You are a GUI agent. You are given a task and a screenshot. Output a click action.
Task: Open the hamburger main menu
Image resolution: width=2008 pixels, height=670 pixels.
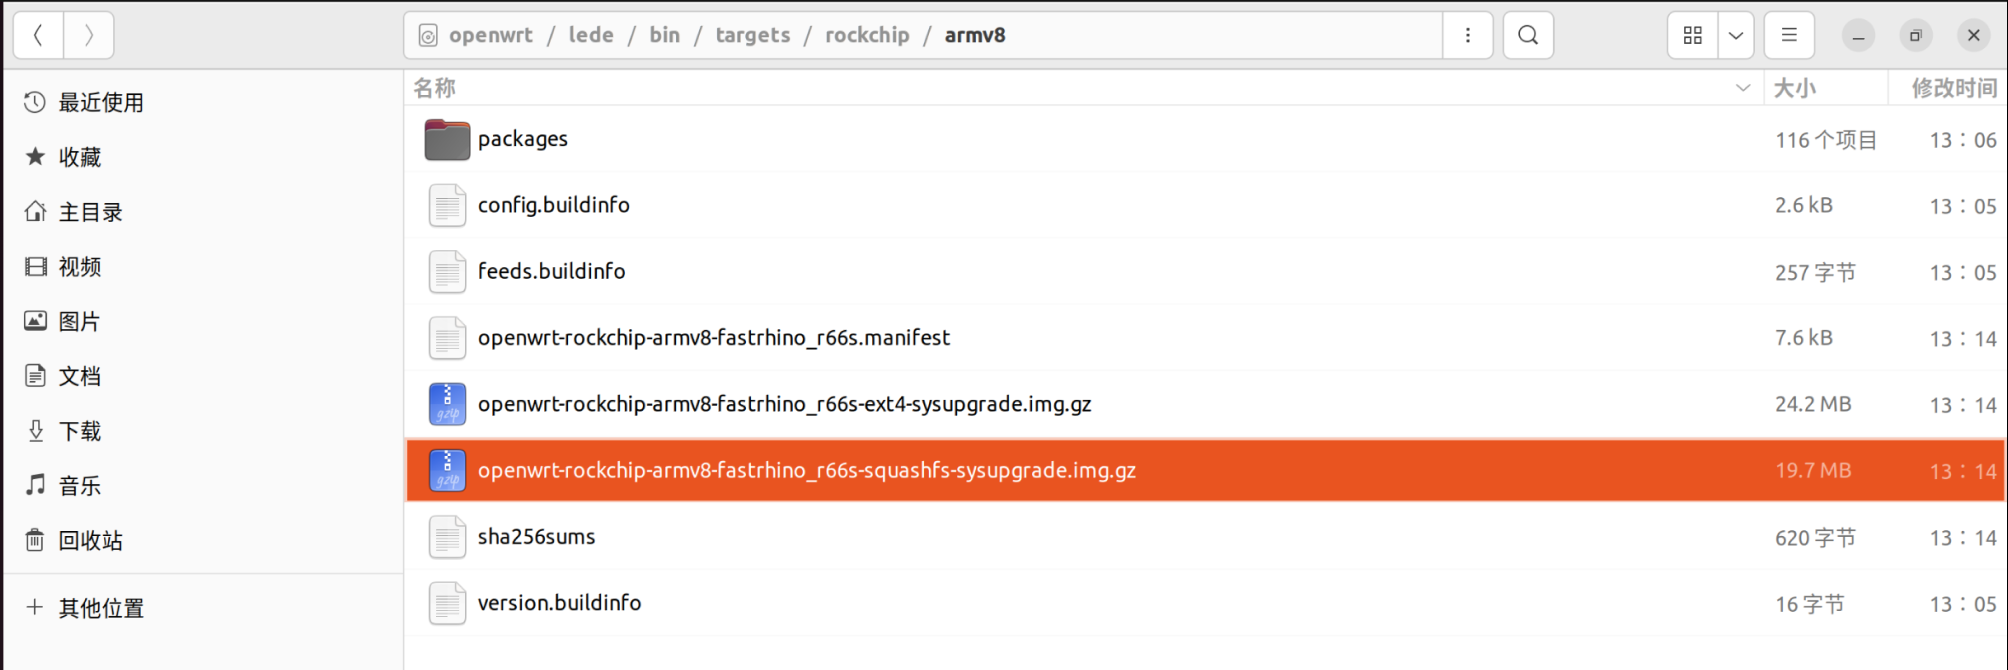click(x=1789, y=36)
